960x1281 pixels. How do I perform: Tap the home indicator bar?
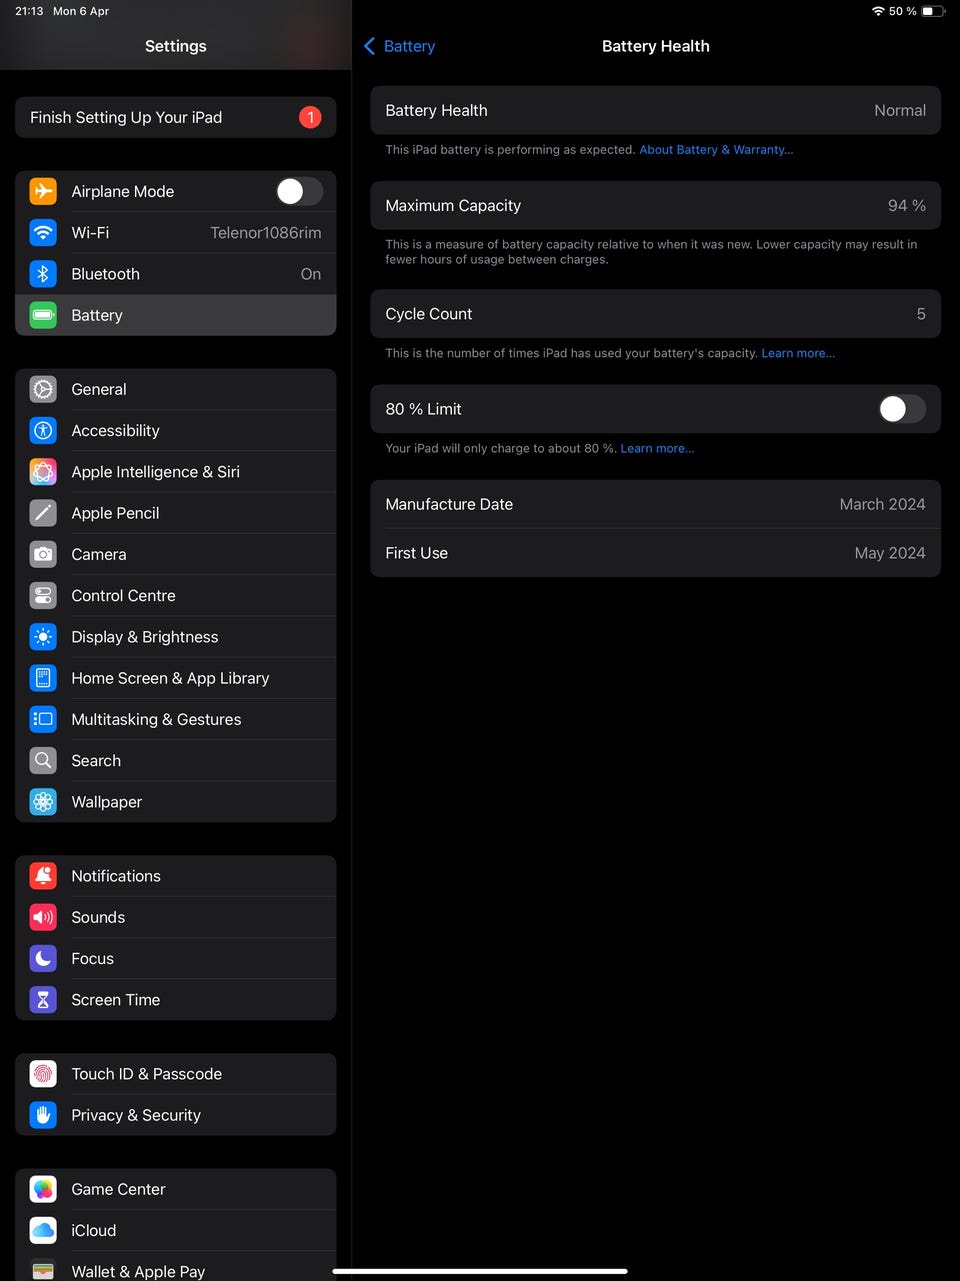(480, 1272)
